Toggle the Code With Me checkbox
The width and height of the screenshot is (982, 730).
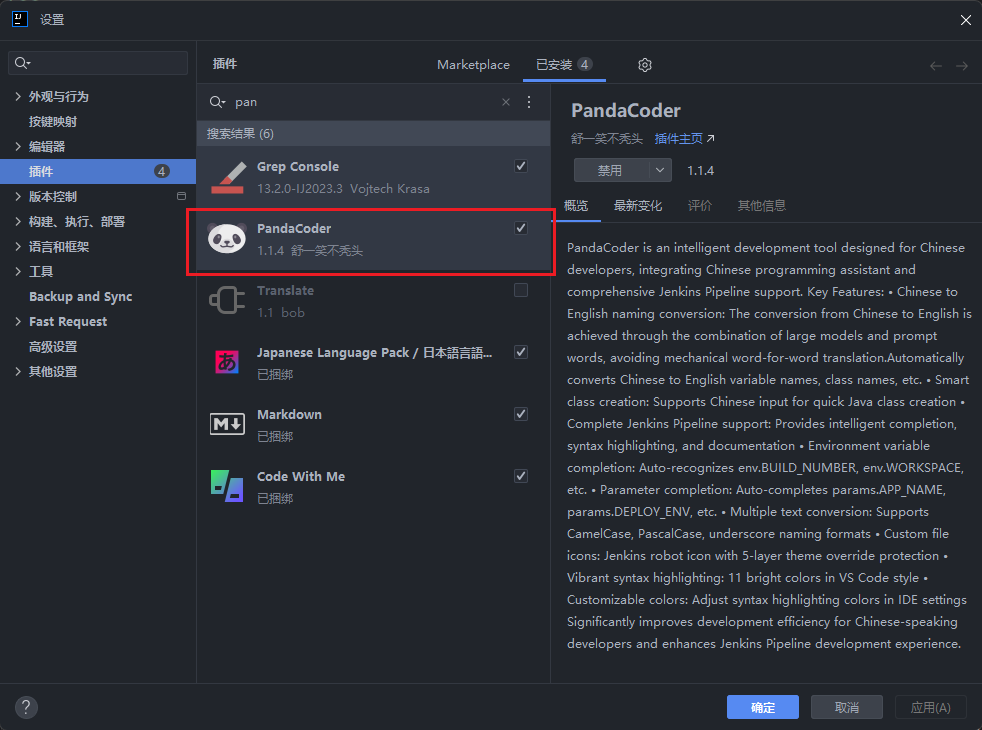[x=520, y=476]
